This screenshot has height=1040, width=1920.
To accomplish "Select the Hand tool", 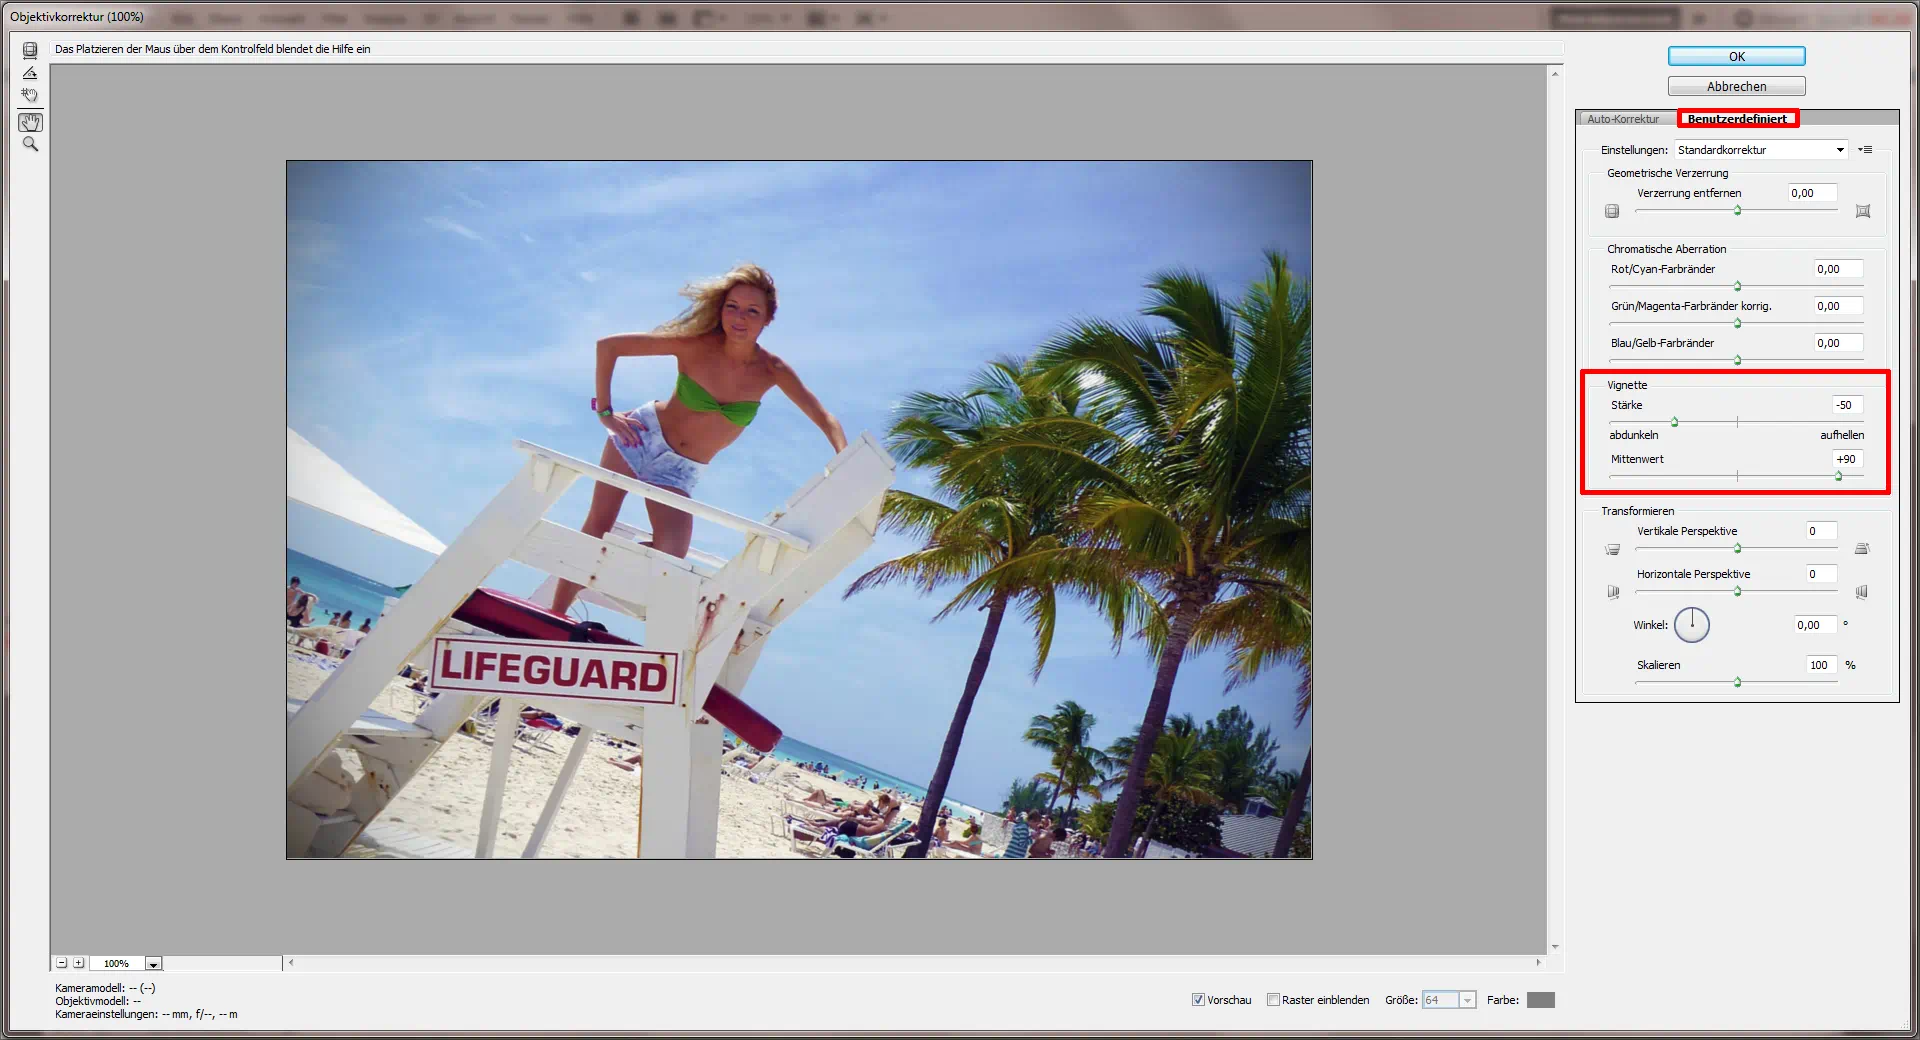I will [x=30, y=122].
